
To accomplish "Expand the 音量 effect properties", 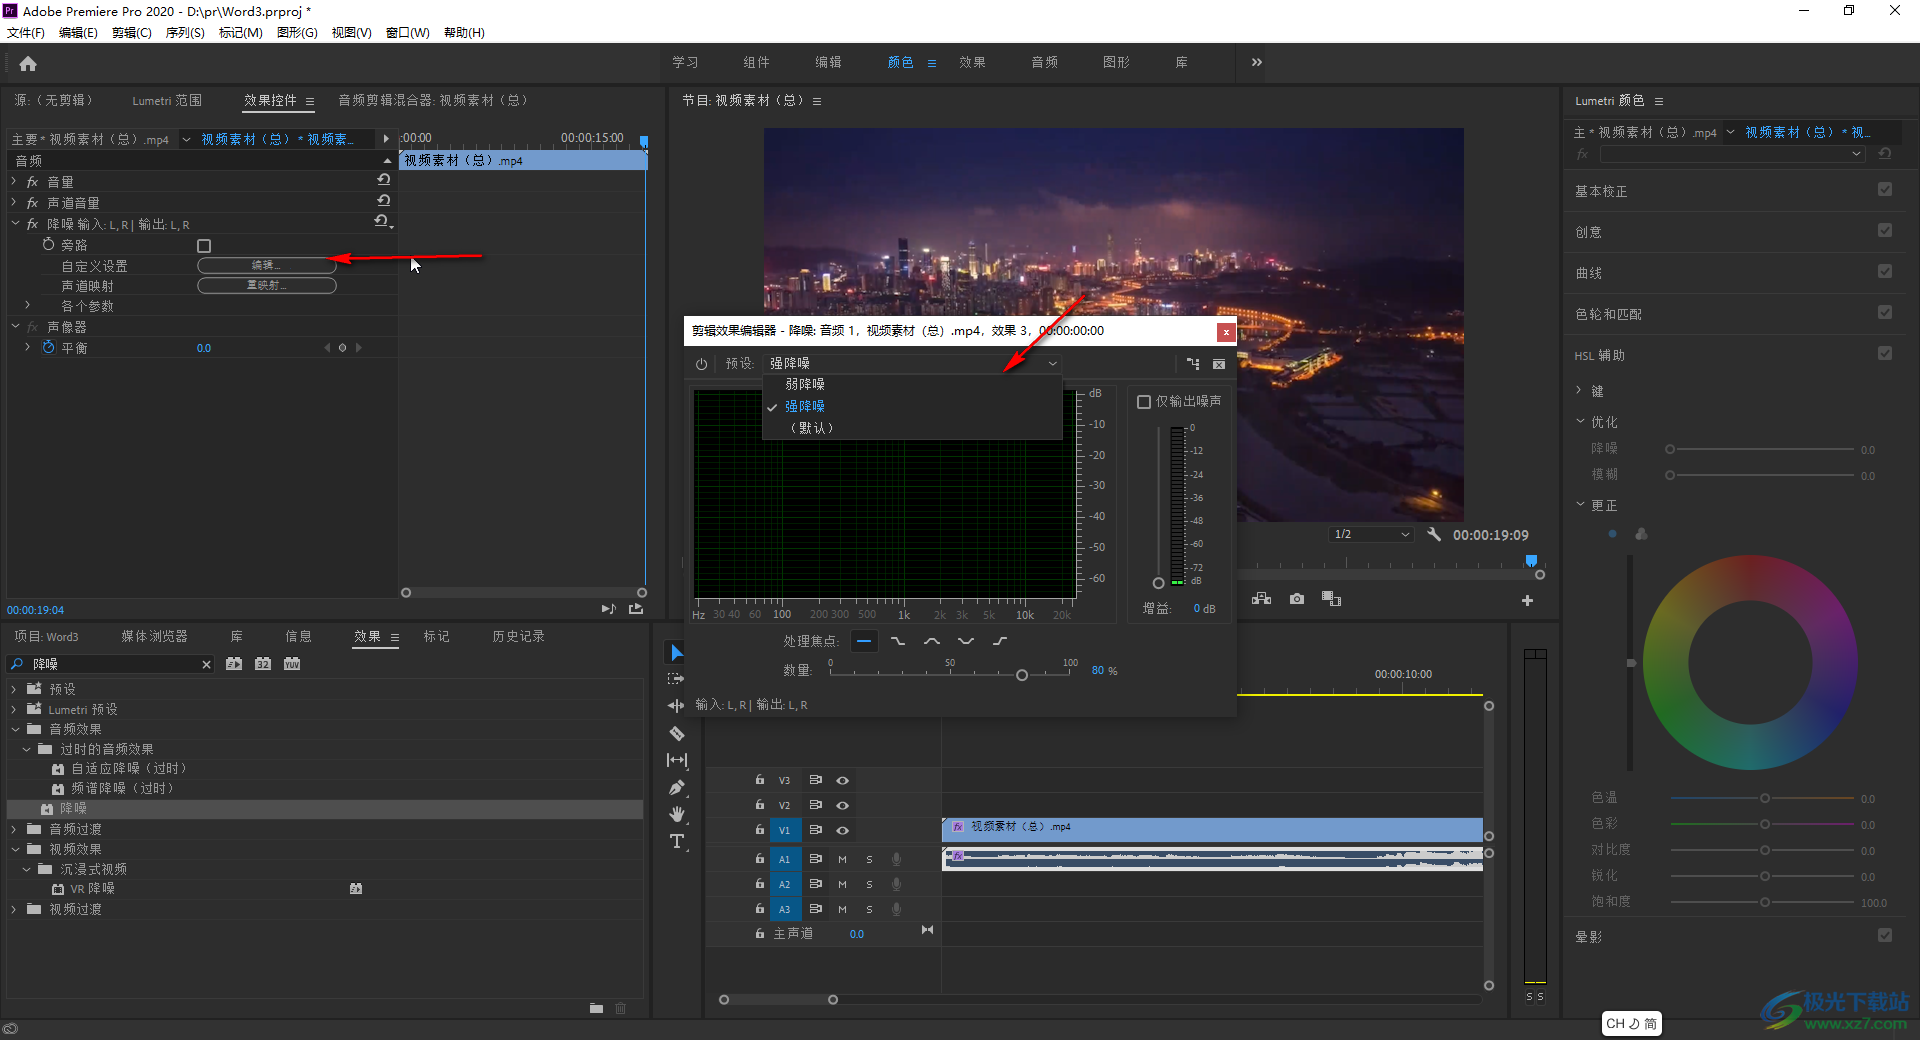I will [14, 181].
